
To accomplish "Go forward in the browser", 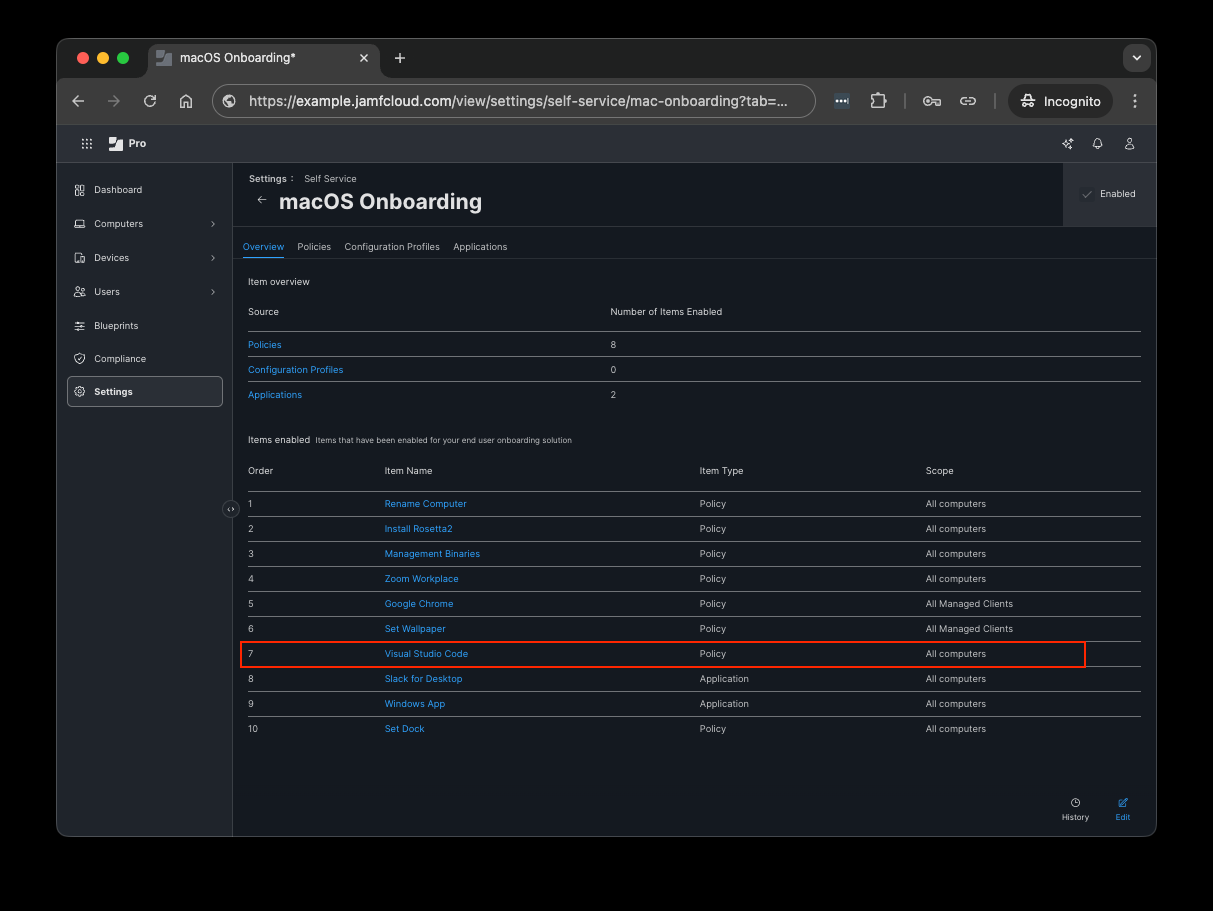I will point(114,101).
